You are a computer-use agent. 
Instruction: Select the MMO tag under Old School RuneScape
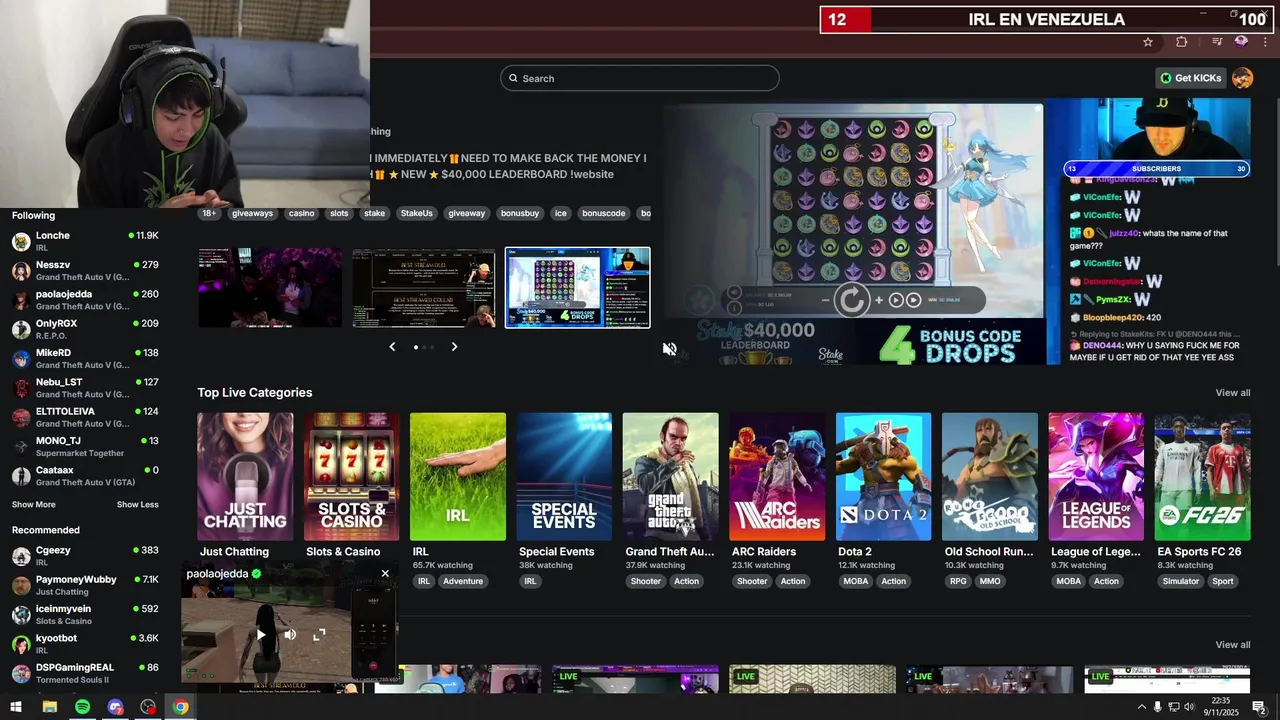(x=990, y=581)
